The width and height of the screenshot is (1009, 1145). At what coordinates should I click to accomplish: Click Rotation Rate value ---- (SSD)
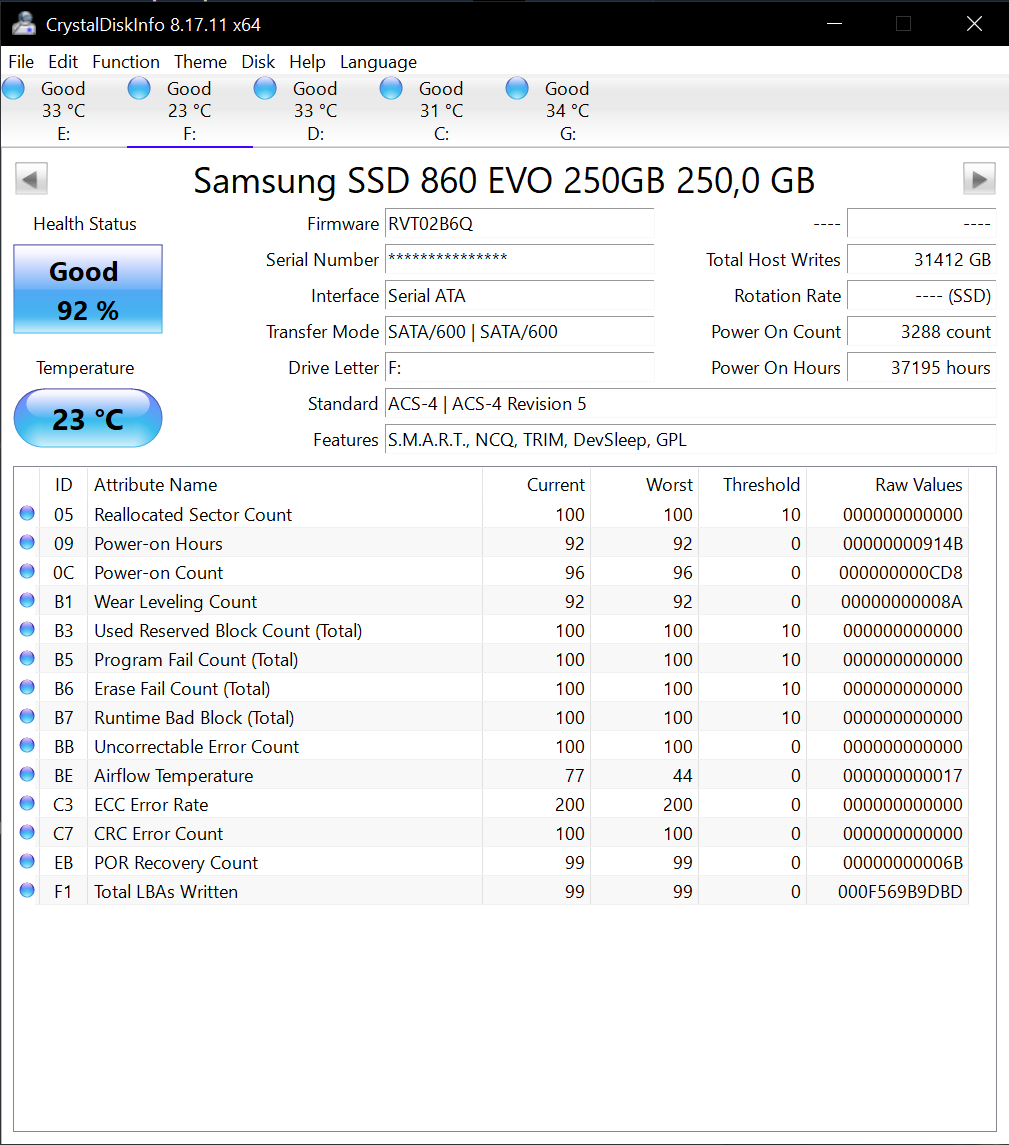[x=921, y=296]
